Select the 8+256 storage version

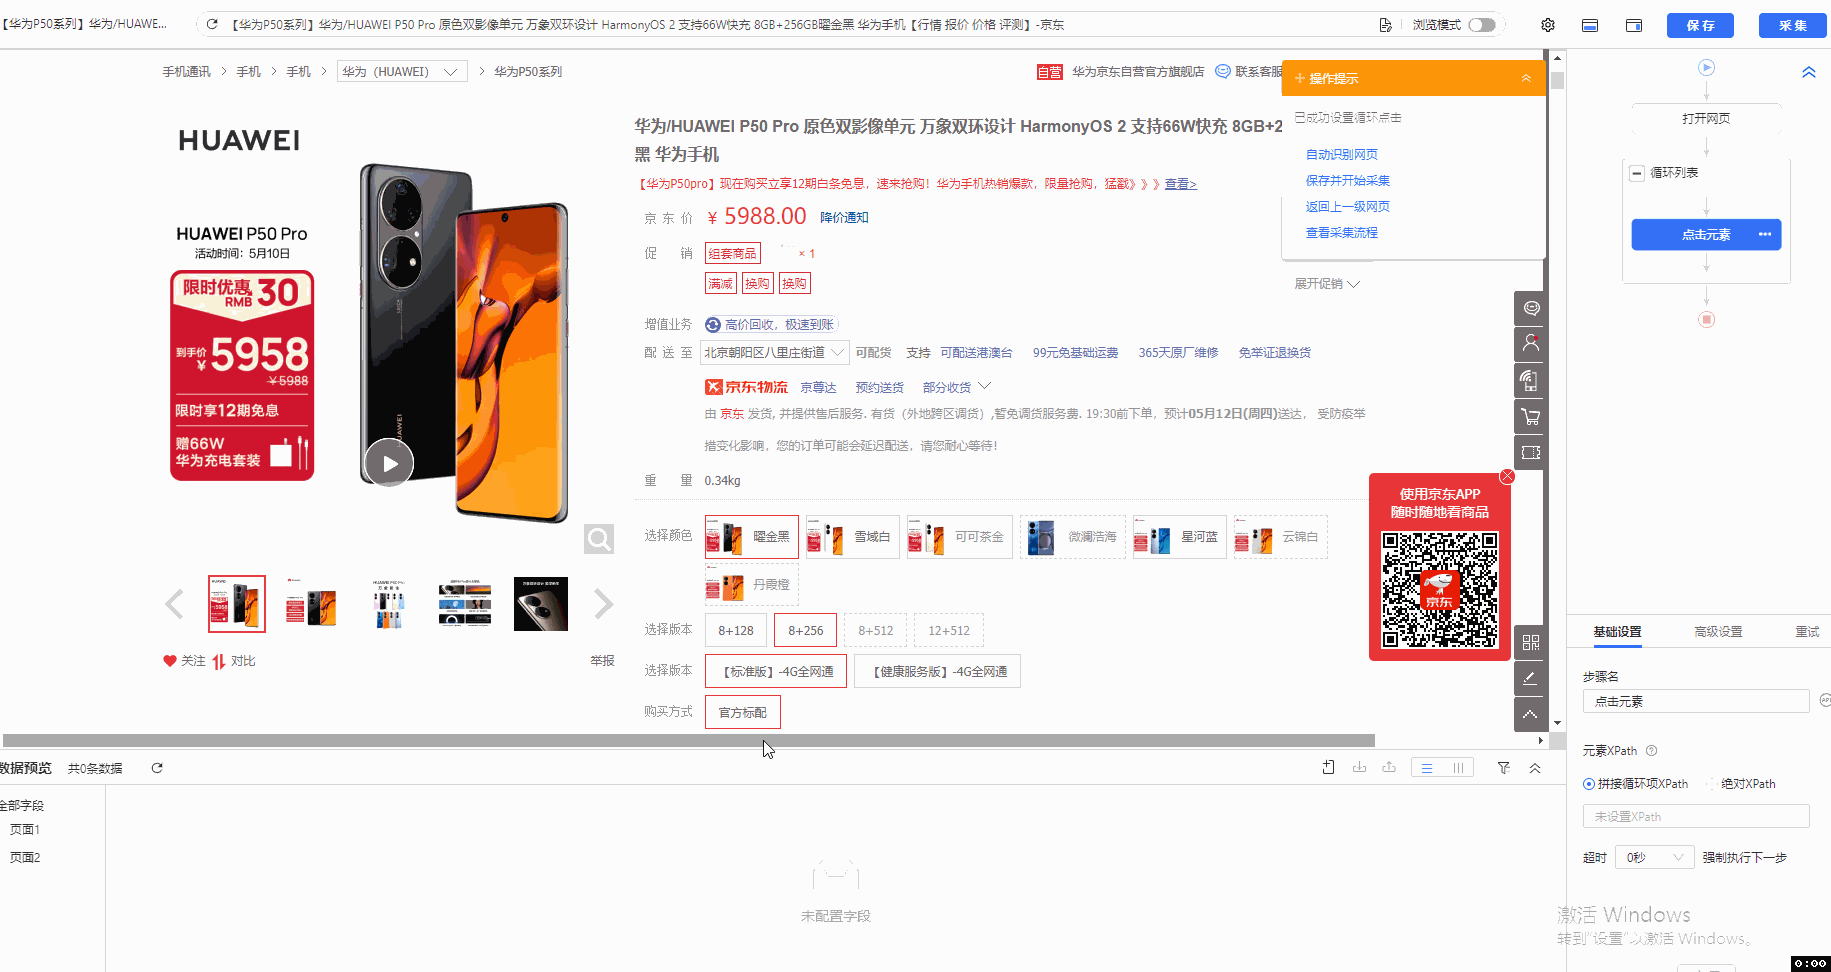coord(805,630)
